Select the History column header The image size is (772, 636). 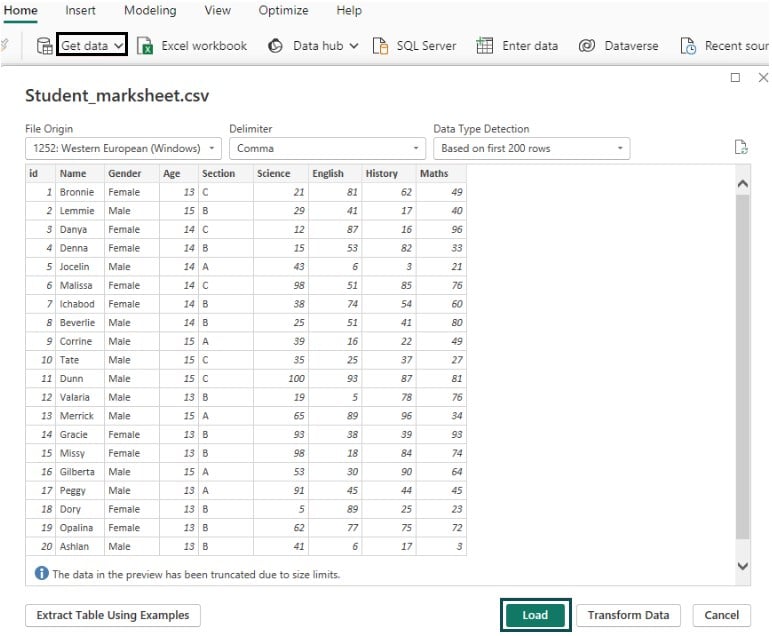click(x=389, y=173)
